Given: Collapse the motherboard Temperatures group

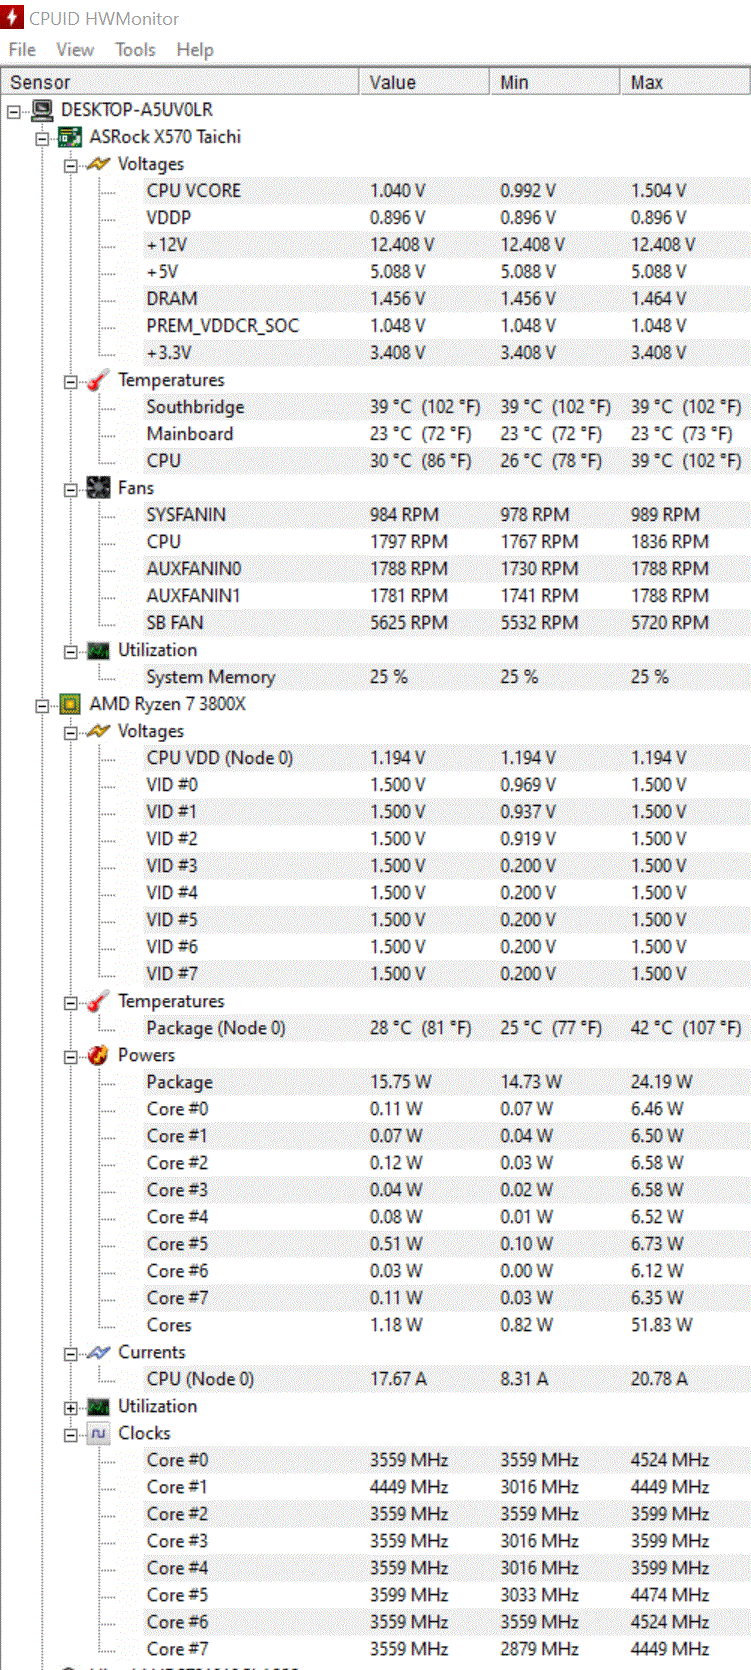Looking at the screenshot, I should point(70,381).
